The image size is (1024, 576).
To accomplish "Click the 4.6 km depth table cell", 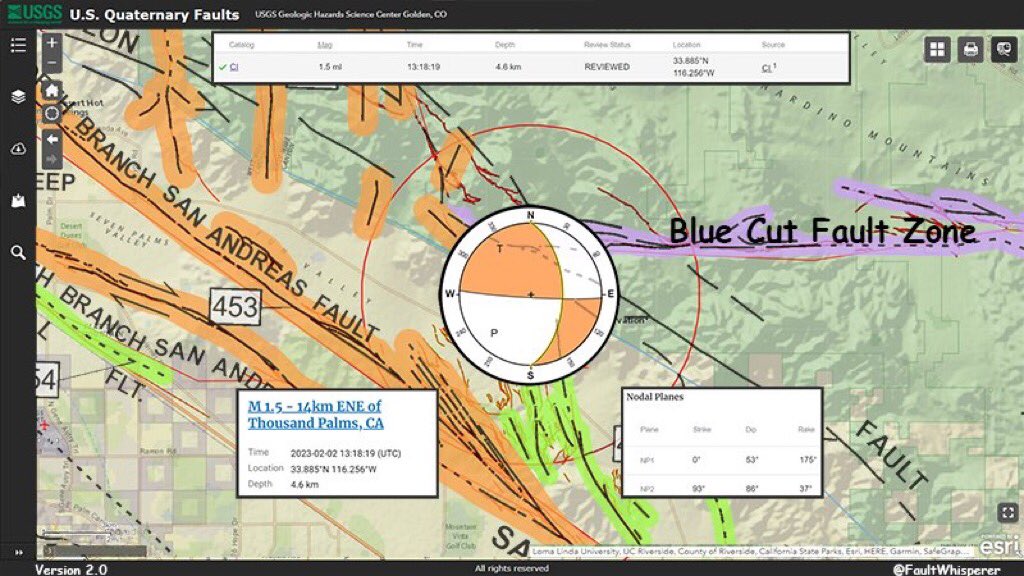I will (508, 67).
